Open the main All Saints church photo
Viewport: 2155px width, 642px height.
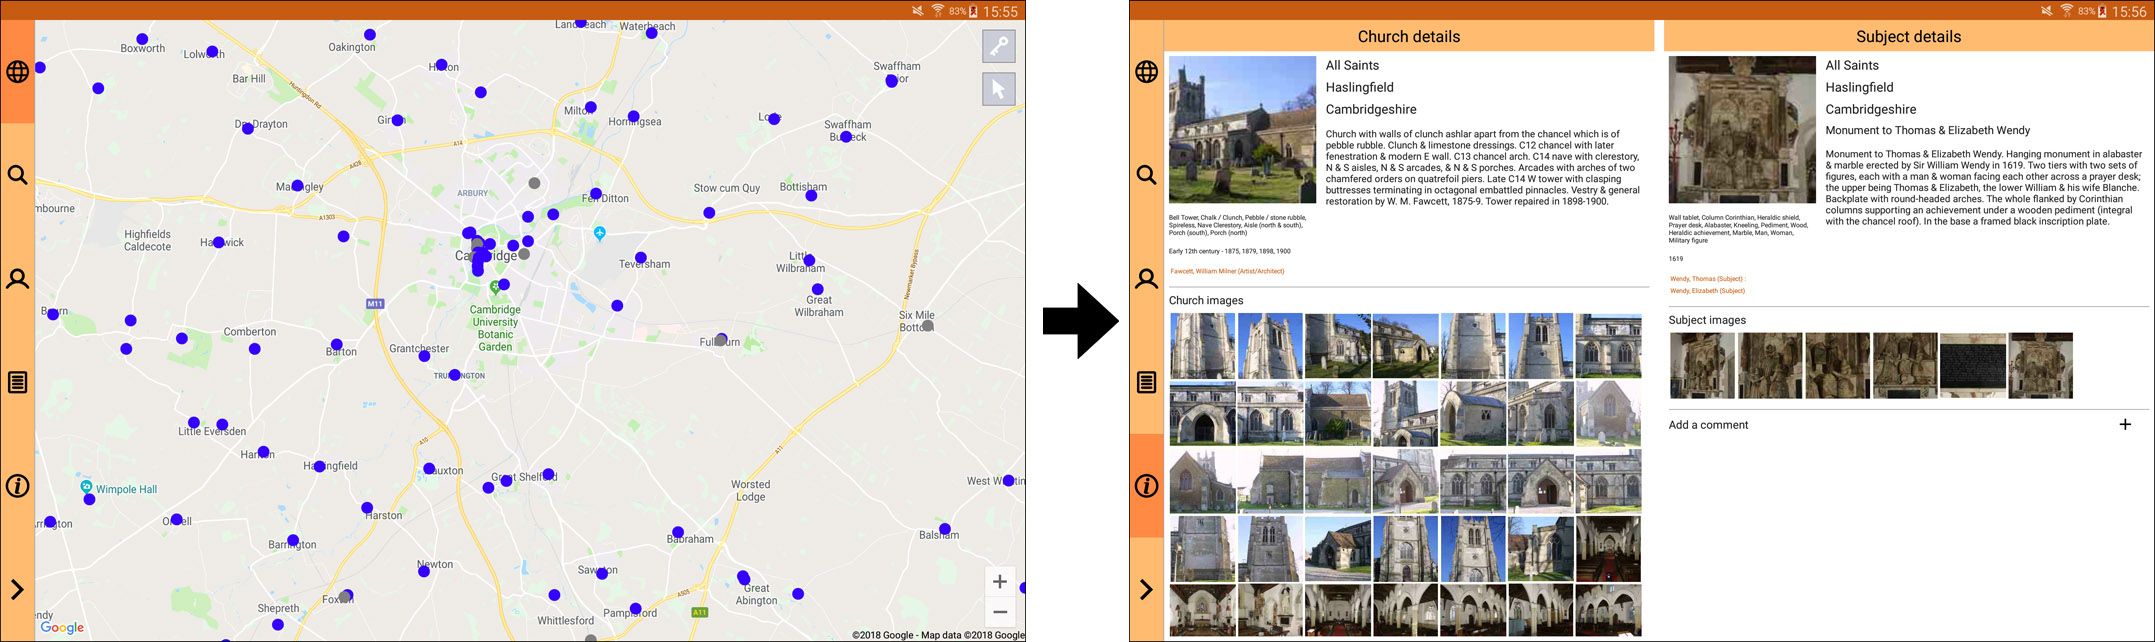[1242, 130]
